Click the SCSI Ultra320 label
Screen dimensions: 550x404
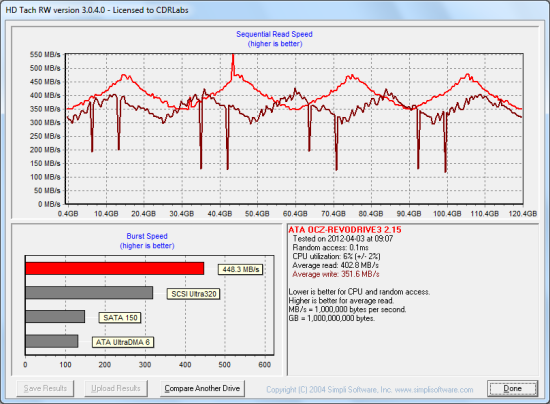(x=194, y=294)
